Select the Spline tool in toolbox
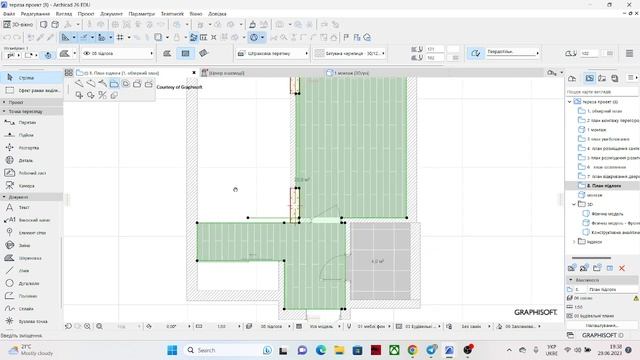Viewport: 640px width, 360px height. (31, 309)
